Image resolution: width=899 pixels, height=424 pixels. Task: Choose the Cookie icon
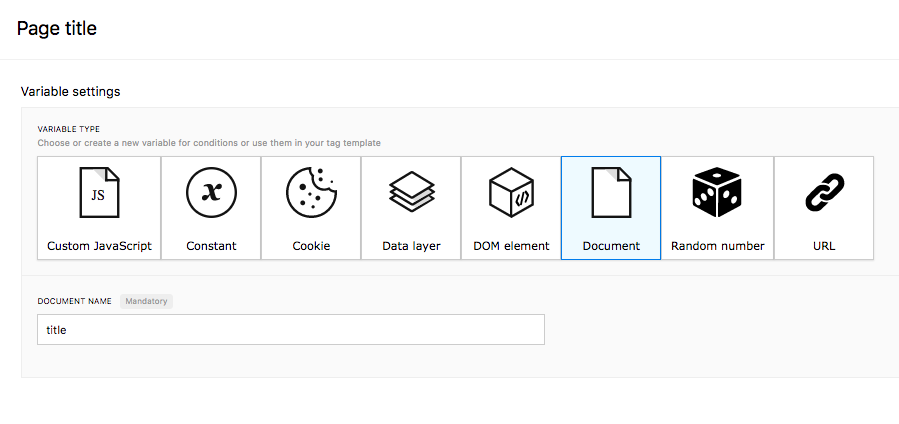311,193
